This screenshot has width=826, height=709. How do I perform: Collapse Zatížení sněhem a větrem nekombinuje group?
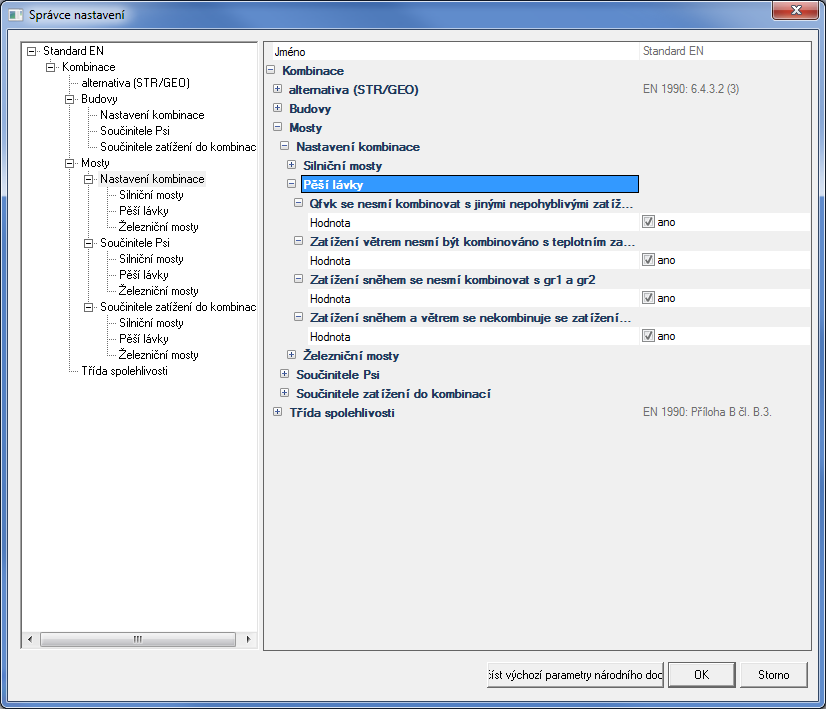coord(298,317)
